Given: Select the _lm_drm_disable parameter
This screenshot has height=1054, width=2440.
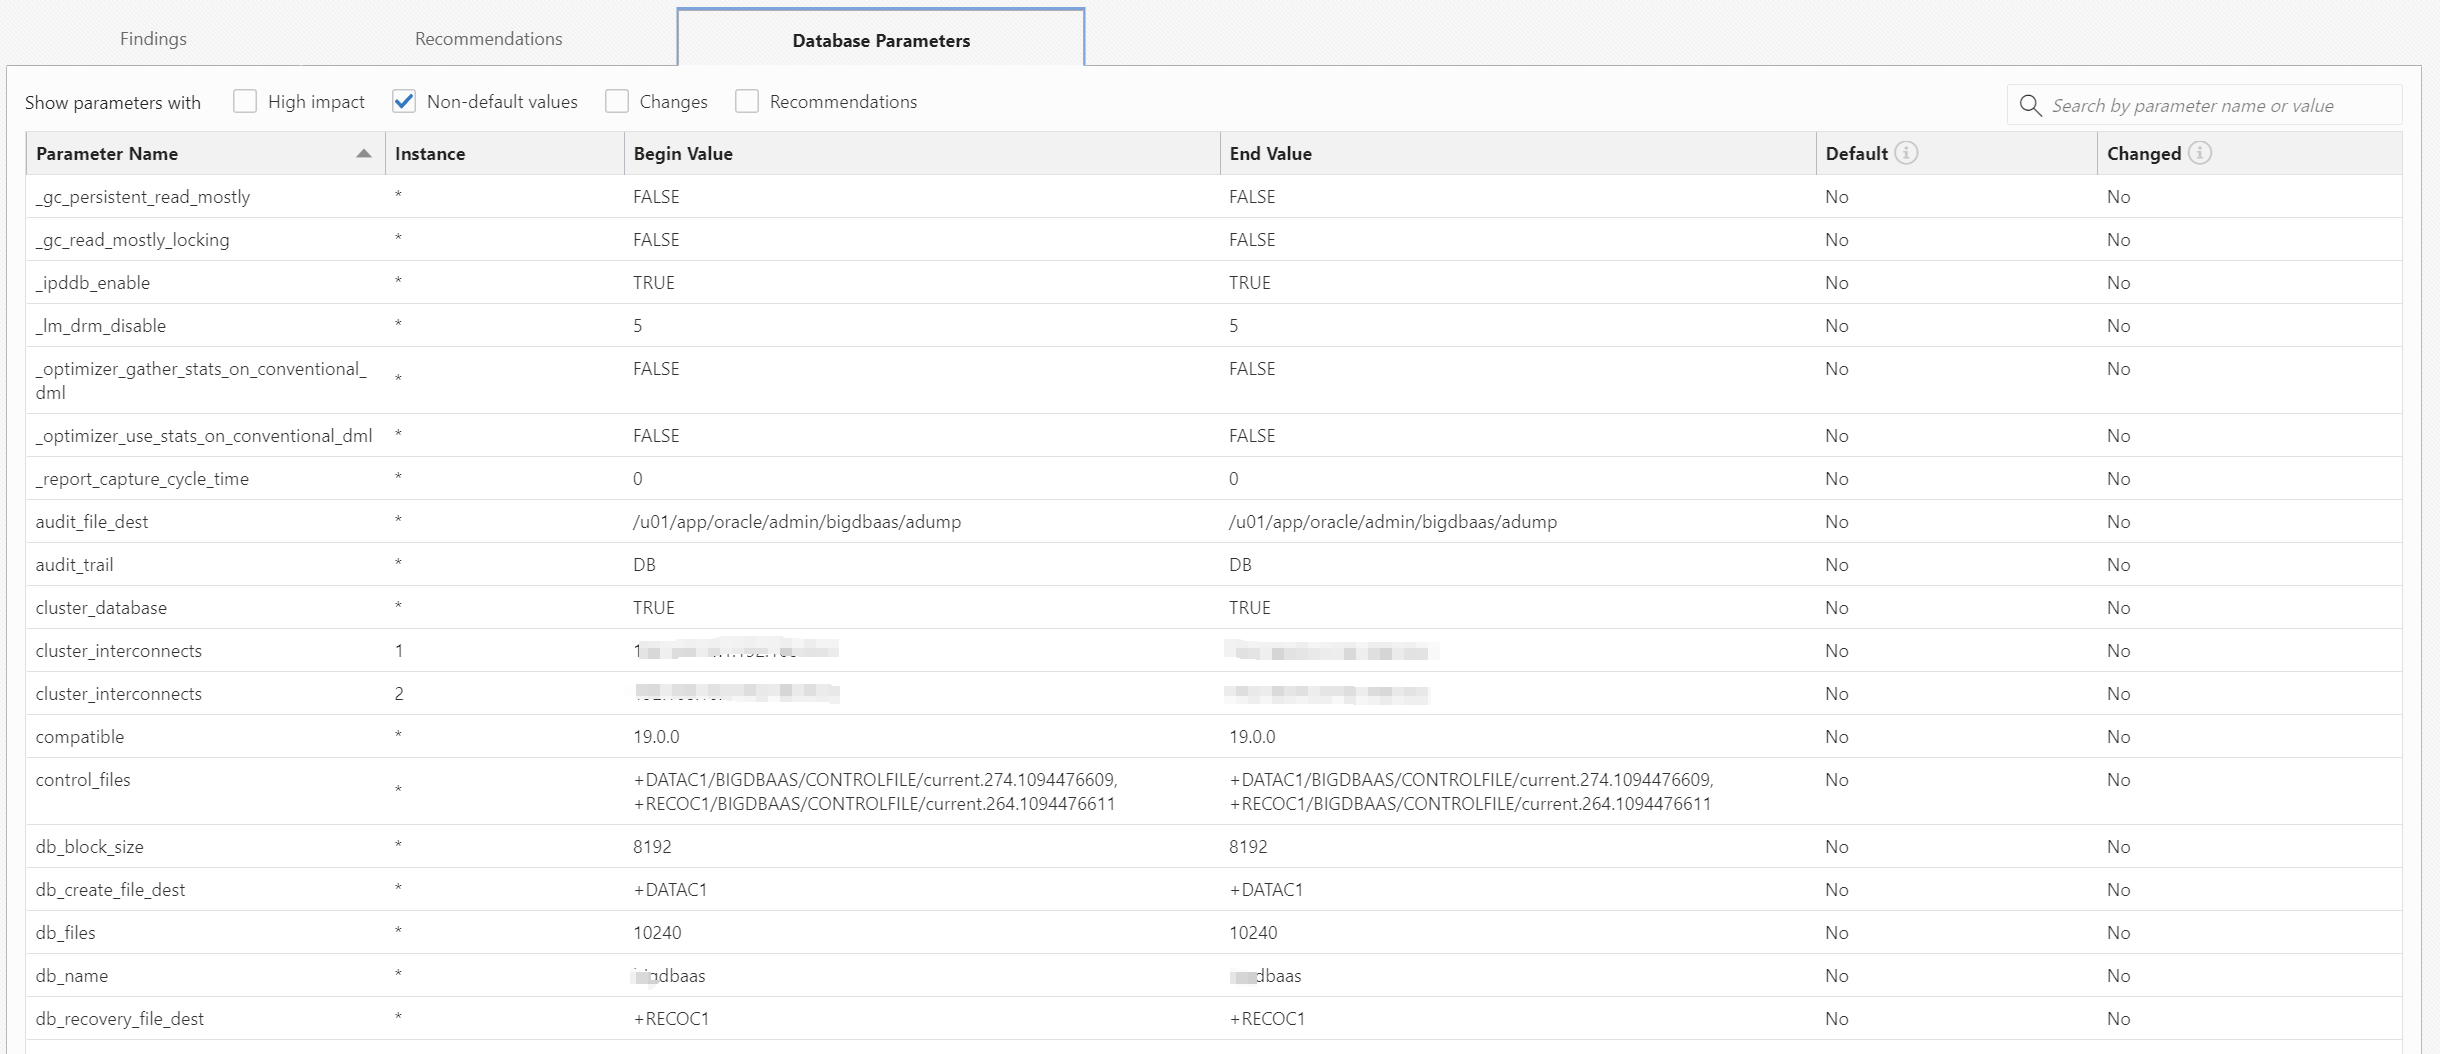Looking at the screenshot, I should [x=101, y=326].
